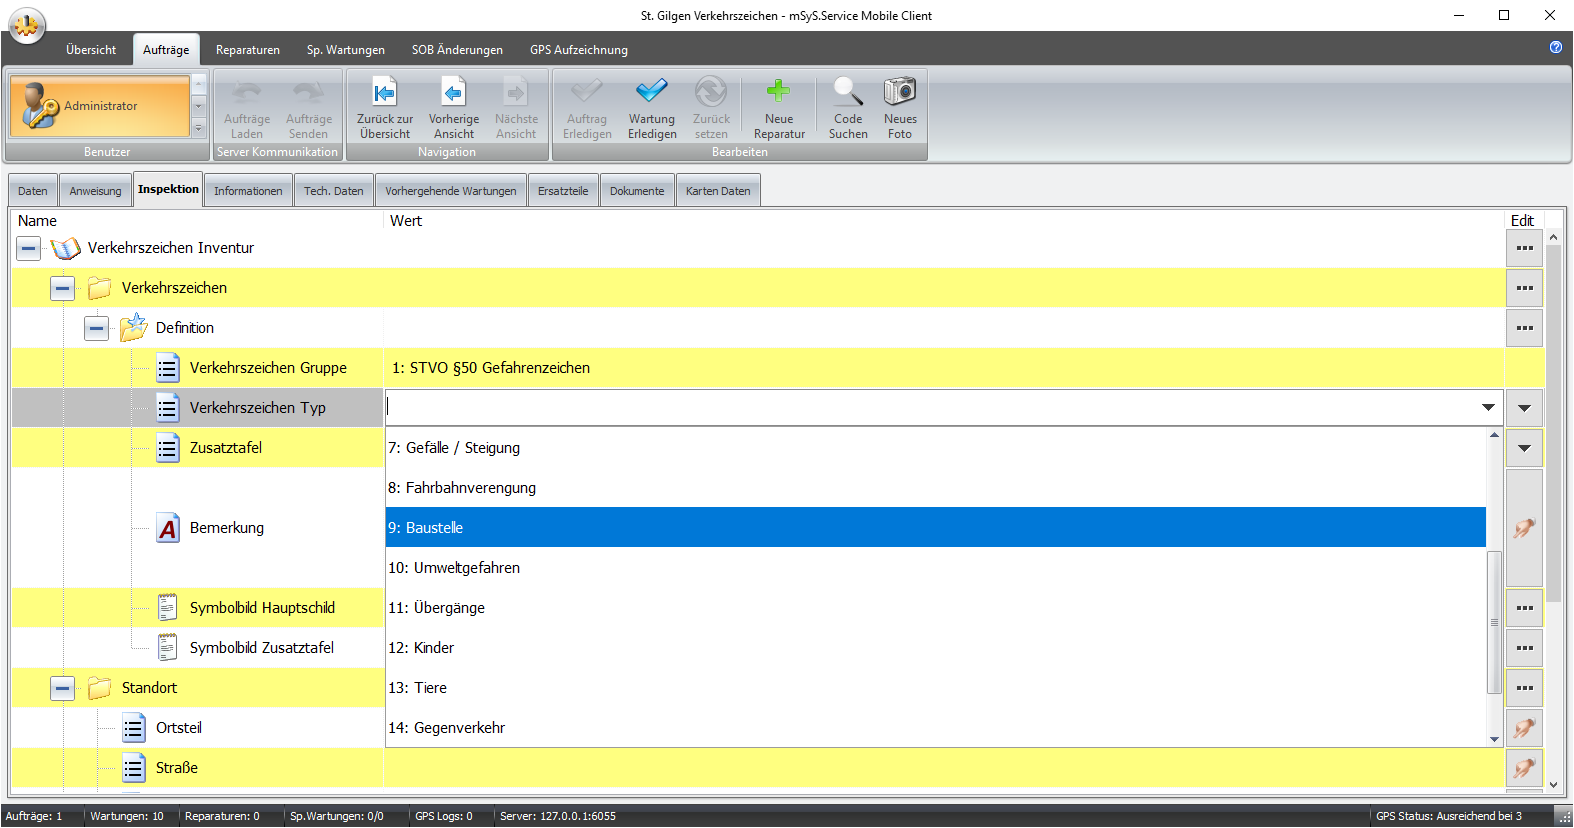Collapse the Verkehrszeichen Inventur node
The image size is (1574, 828).
29,248
